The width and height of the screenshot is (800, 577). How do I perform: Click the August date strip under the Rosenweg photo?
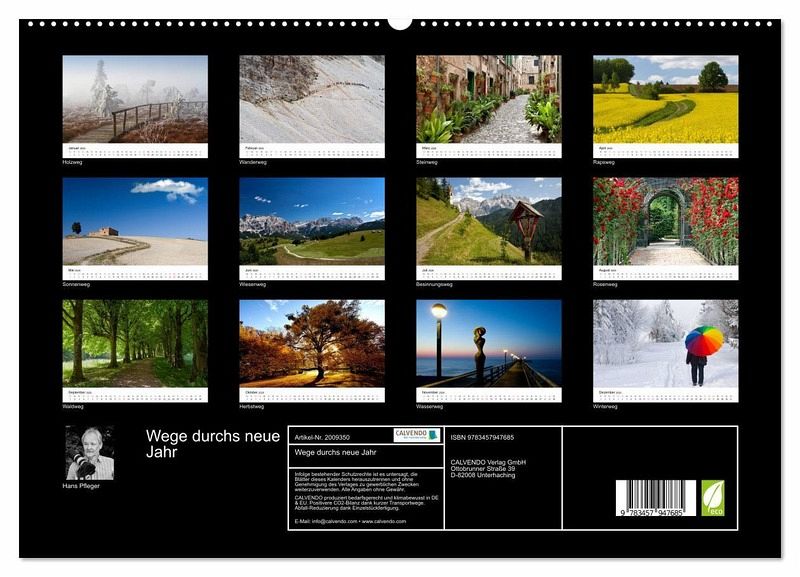tap(665, 272)
